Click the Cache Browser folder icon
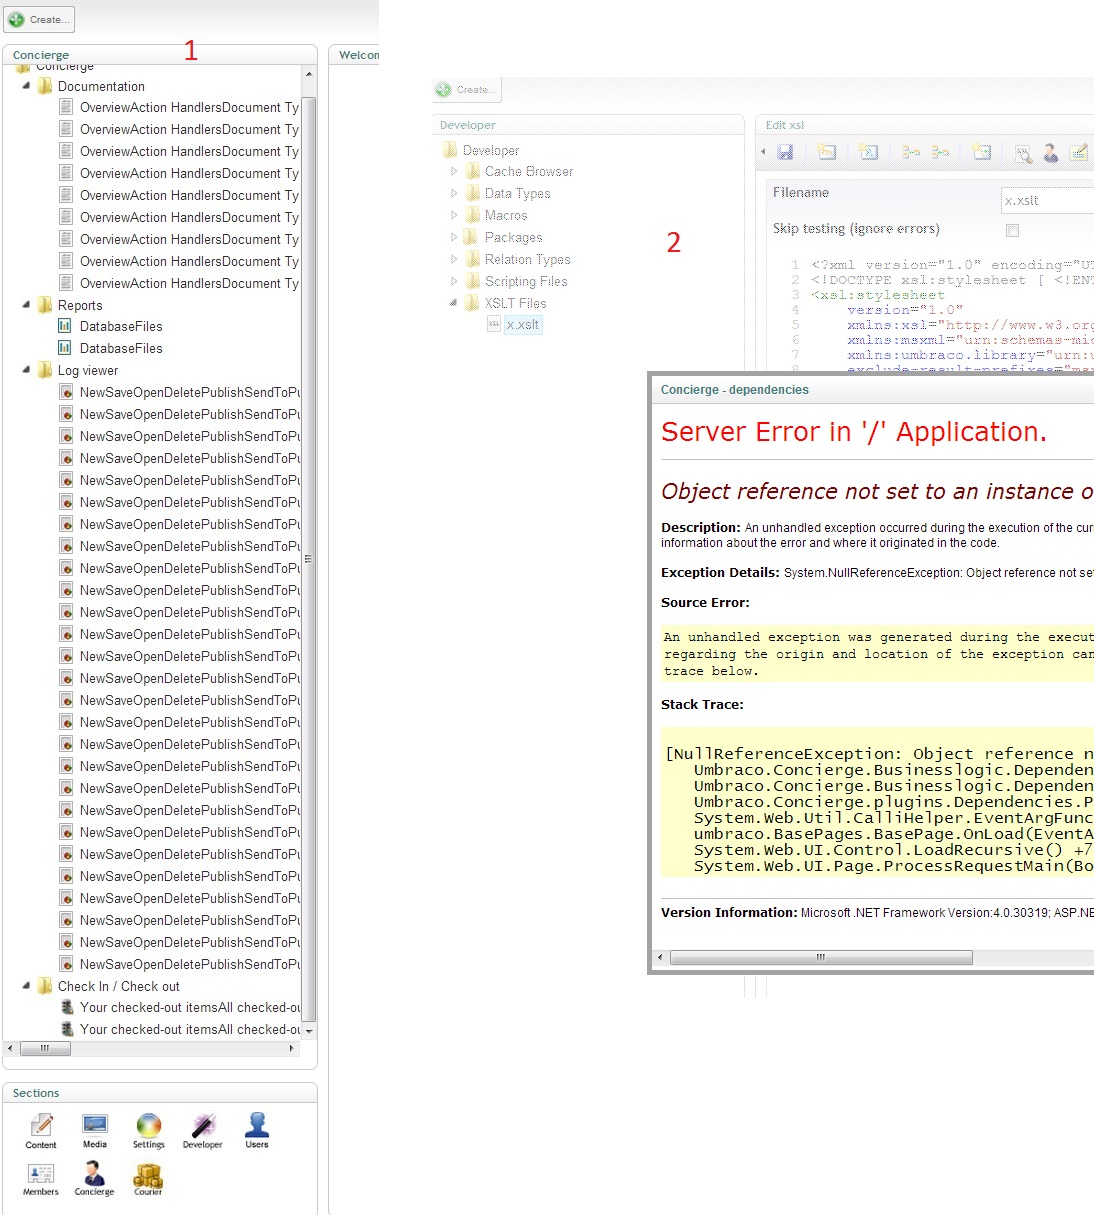The height and width of the screenshot is (1215, 1094). [473, 171]
